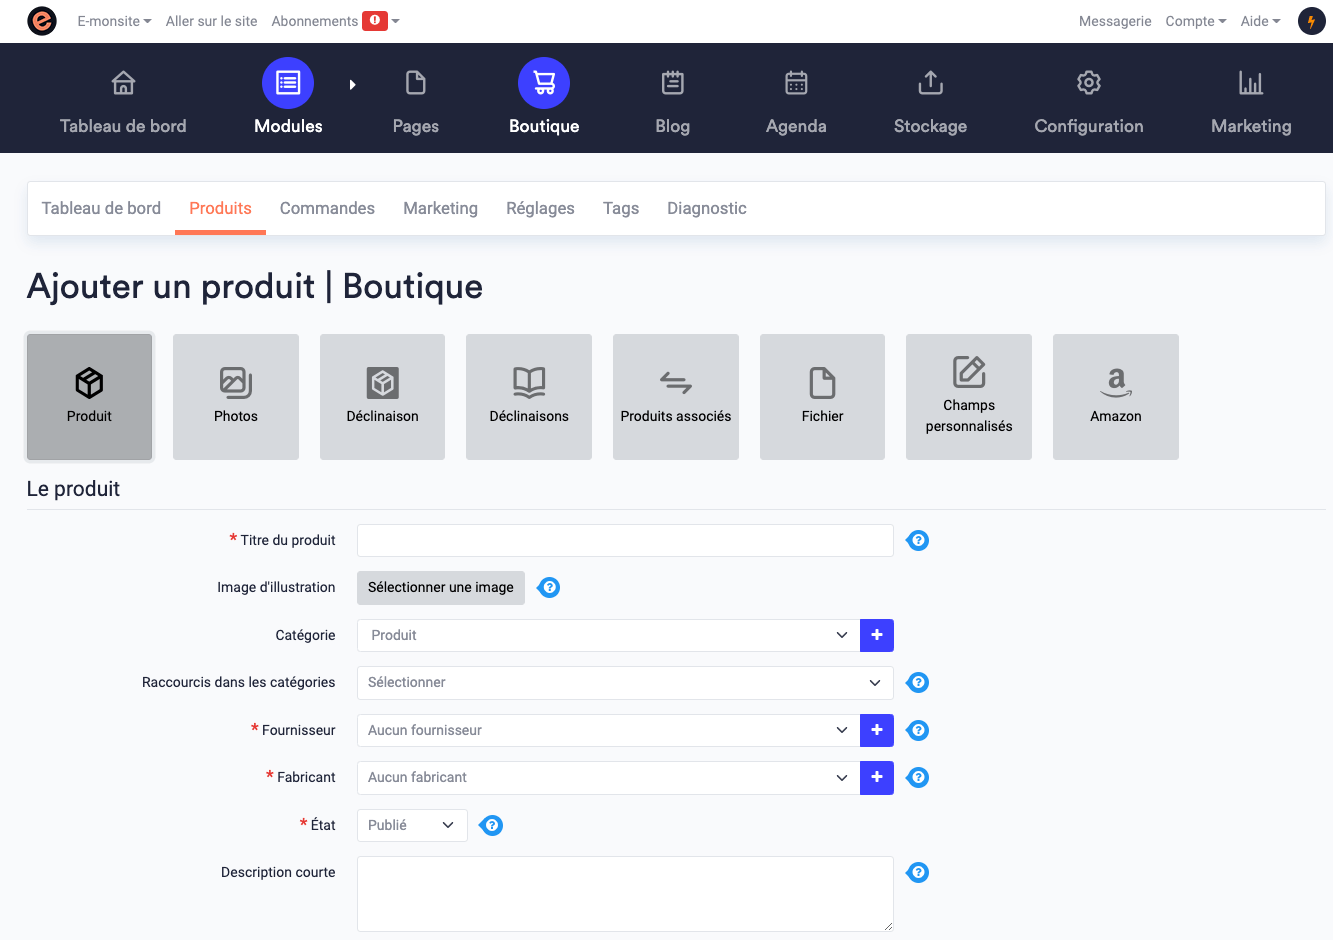Add a new fabricant with plus button
The height and width of the screenshot is (940, 1333).
877,777
